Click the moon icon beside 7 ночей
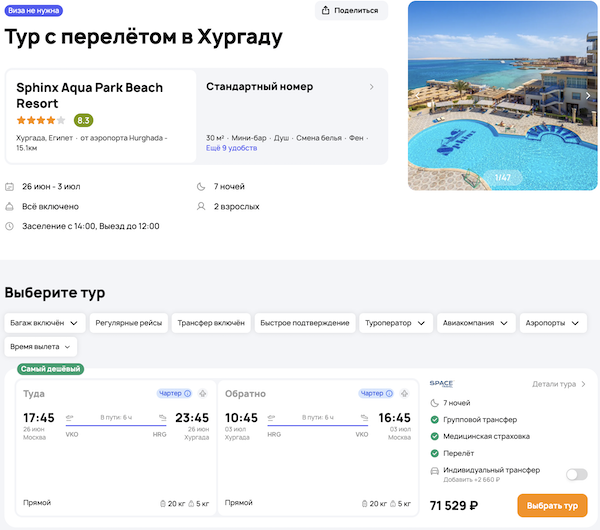This screenshot has height=530, width=600. (x=202, y=187)
